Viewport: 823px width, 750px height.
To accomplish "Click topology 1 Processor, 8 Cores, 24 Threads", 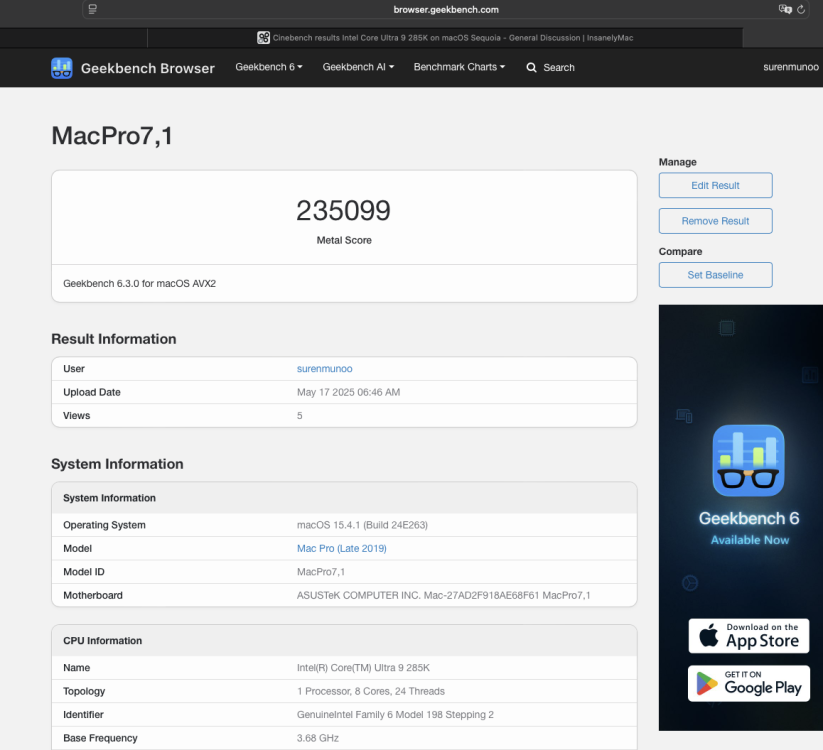I will click(x=371, y=691).
